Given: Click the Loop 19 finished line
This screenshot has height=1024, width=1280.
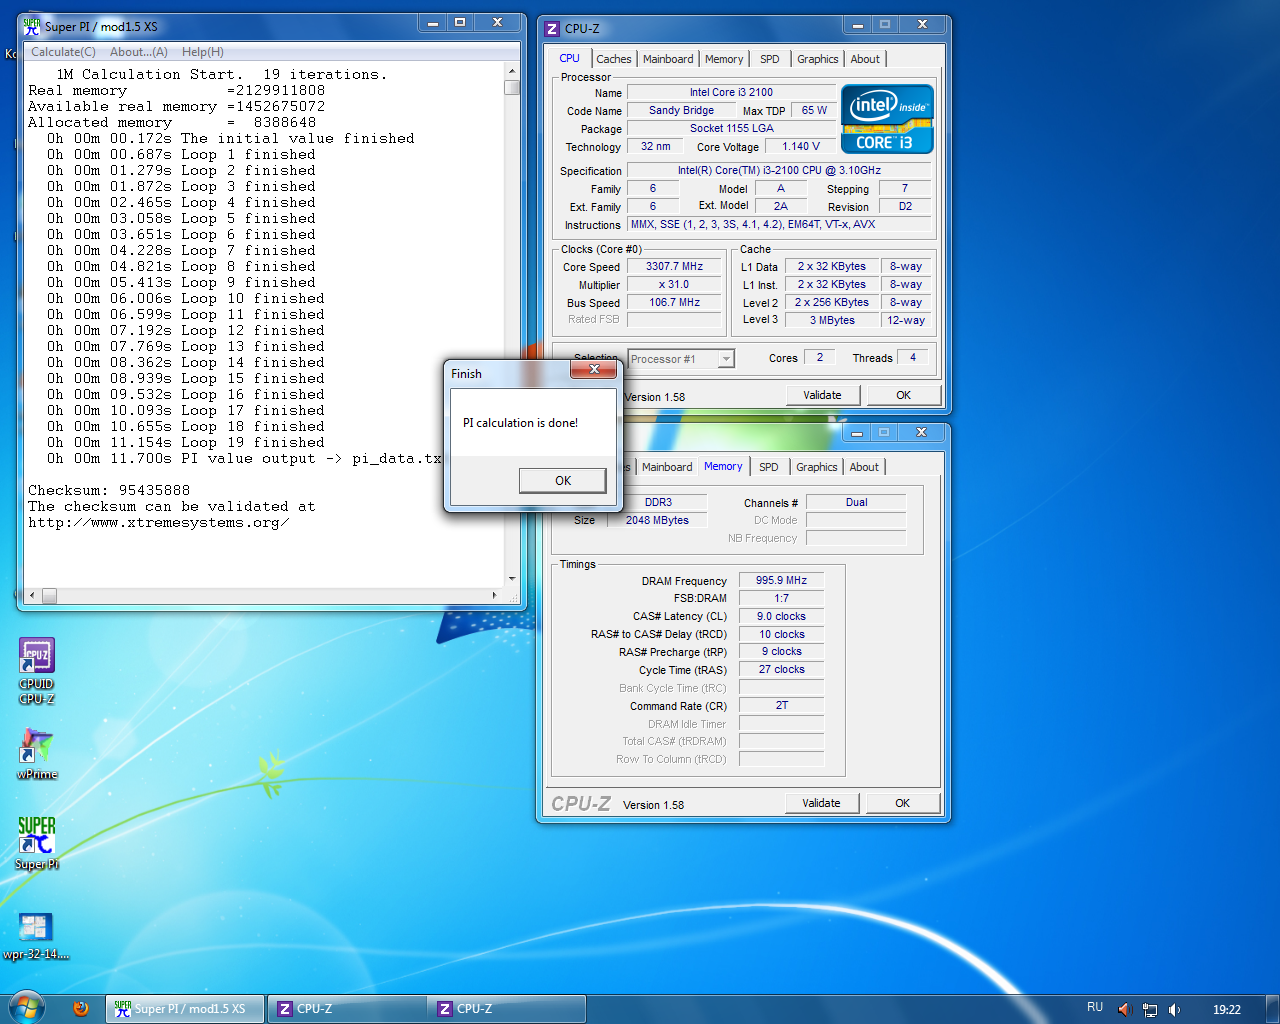Looking at the screenshot, I should pos(185,442).
